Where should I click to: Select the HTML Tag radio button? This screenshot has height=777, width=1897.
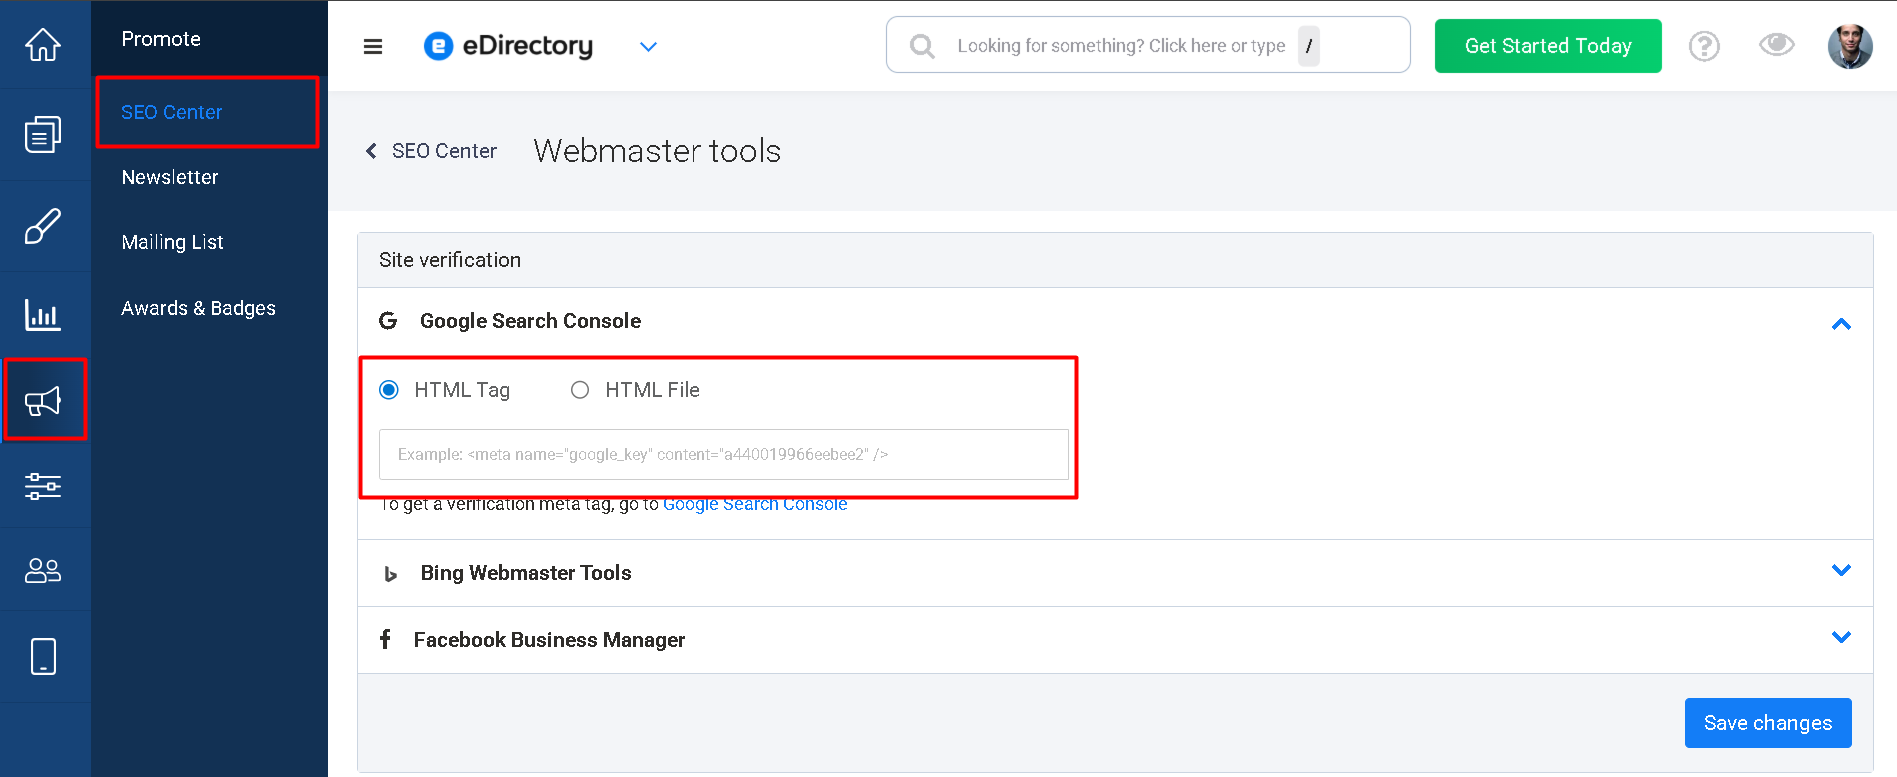pos(389,390)
